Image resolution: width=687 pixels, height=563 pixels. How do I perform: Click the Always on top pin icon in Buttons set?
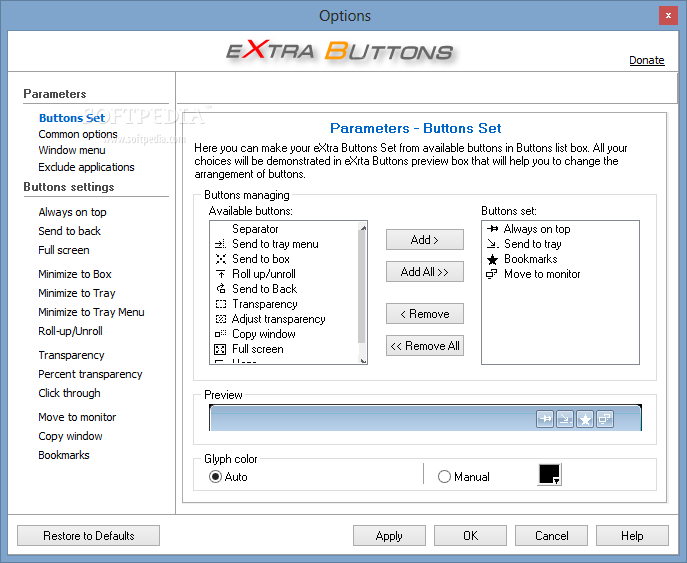point(492,229)
